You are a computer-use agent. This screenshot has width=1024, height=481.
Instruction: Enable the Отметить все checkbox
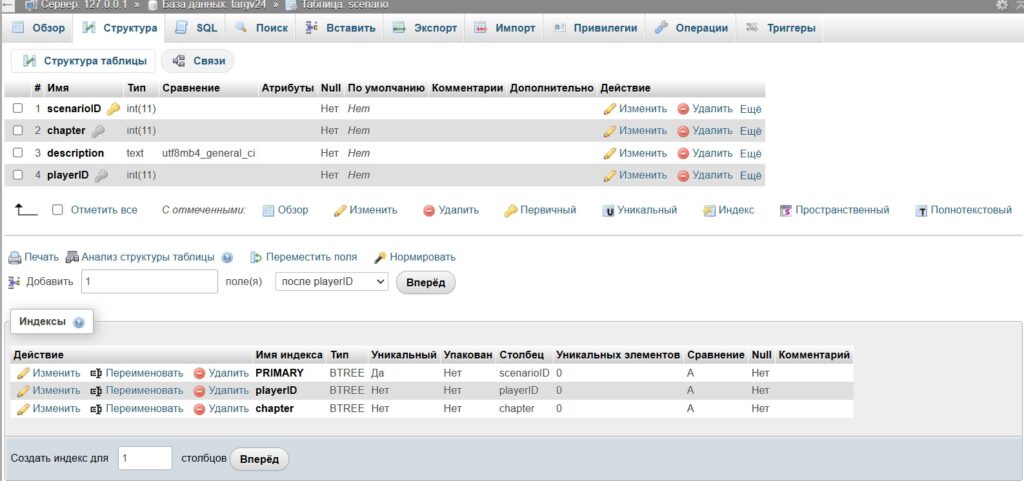point(57,210)
